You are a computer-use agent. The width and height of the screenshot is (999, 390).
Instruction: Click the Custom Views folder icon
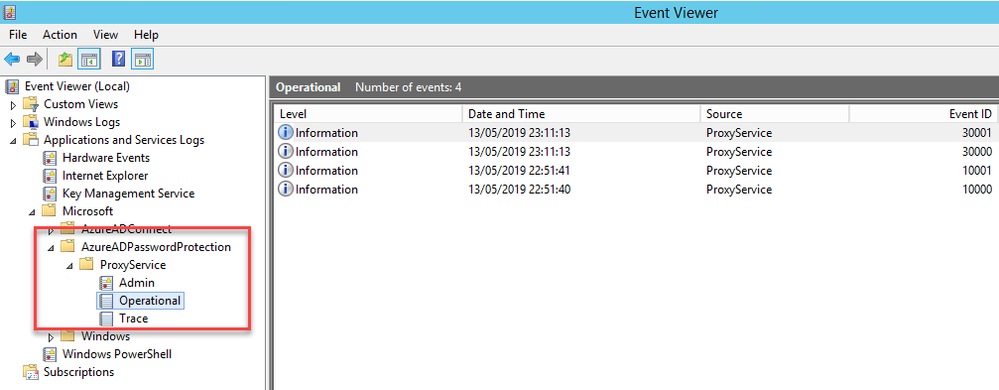click(x=31, y=104)
